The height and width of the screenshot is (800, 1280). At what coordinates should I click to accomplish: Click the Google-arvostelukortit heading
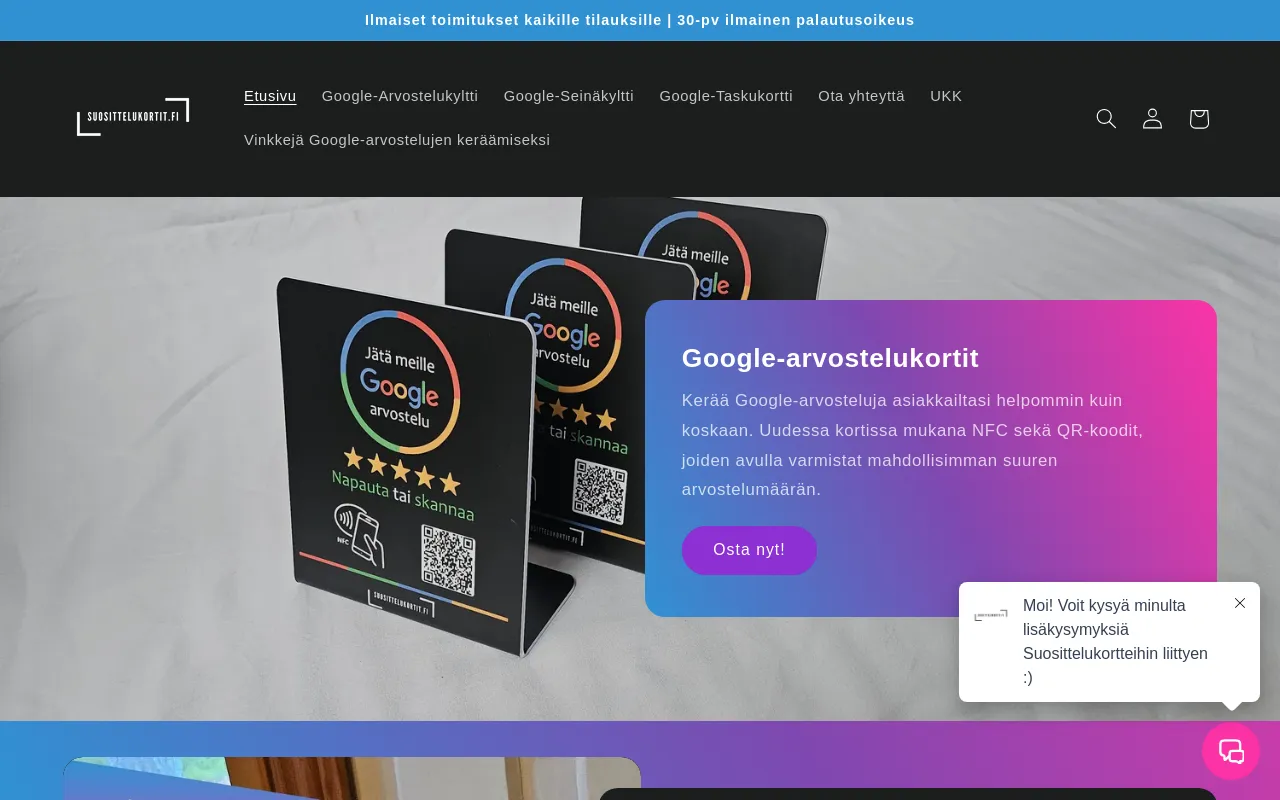click(830, 358)
